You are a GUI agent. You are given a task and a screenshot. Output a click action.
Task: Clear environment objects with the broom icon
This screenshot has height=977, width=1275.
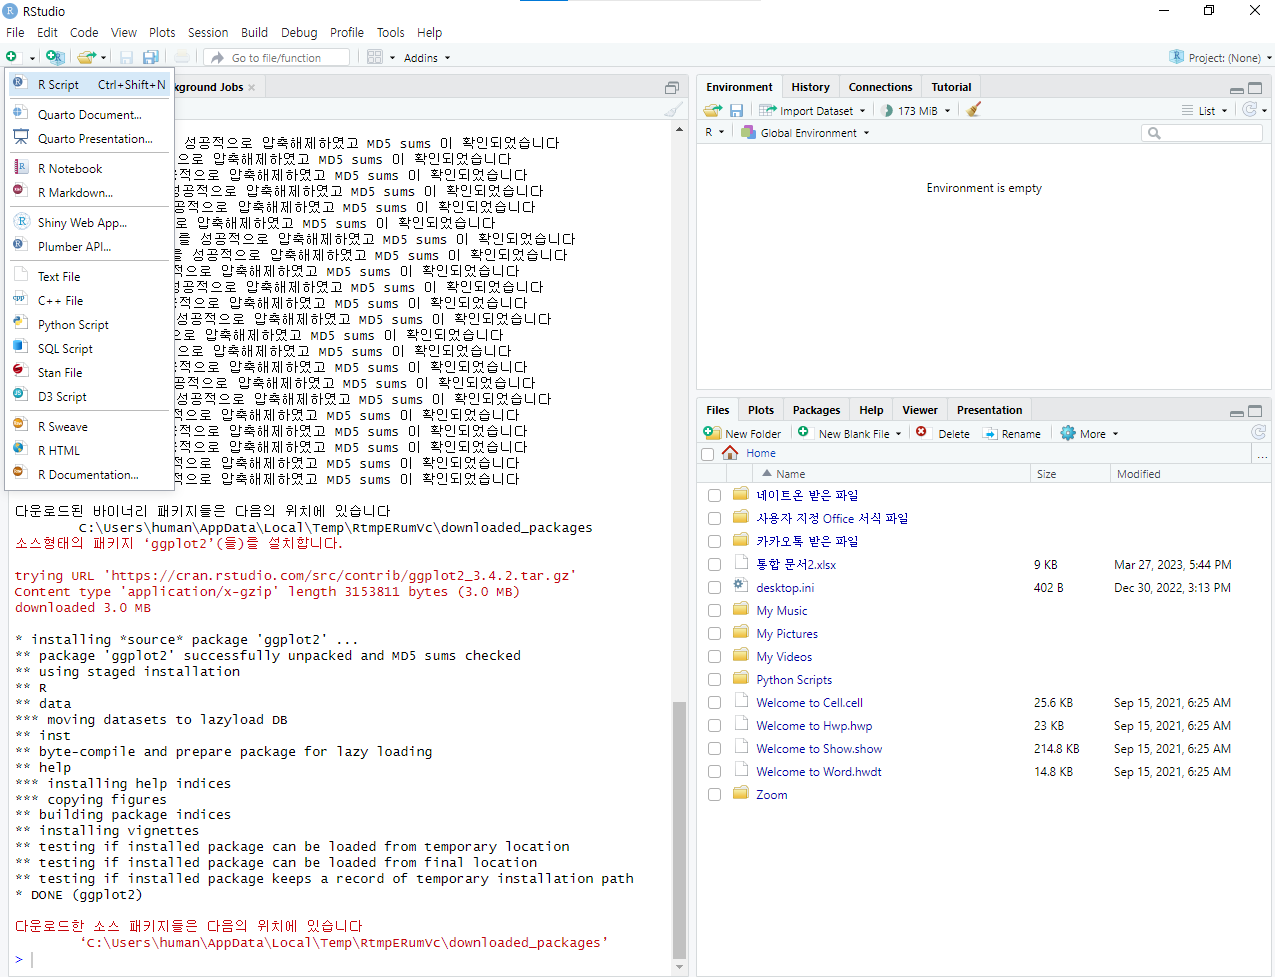[x=974, y=110]
